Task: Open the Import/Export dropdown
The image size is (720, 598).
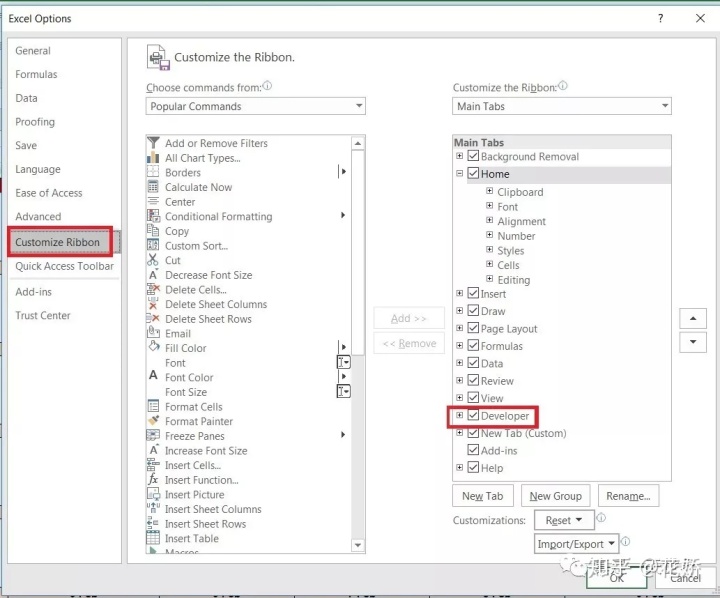Action: pyautogui.click(x=576, y=544)
